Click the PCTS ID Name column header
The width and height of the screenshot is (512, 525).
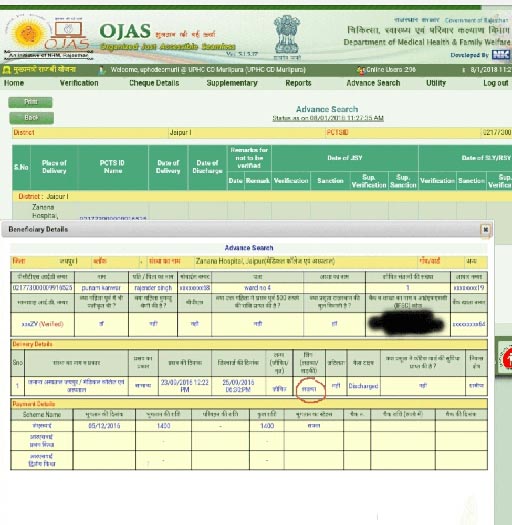coord(112,167)
